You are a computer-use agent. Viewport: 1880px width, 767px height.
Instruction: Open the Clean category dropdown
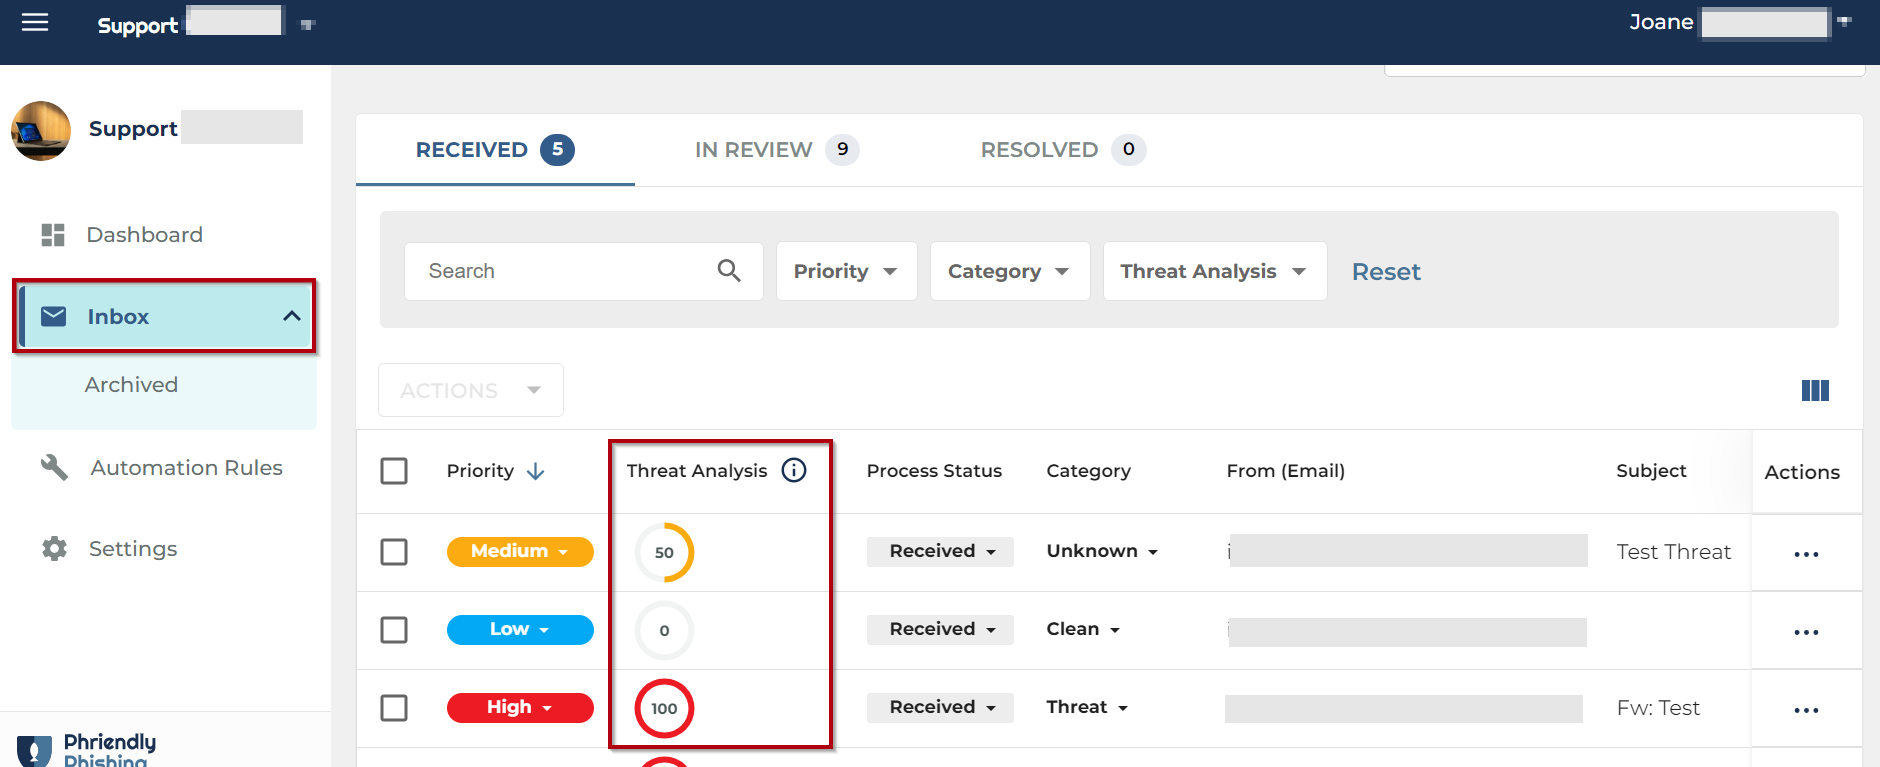[1083, 629]
